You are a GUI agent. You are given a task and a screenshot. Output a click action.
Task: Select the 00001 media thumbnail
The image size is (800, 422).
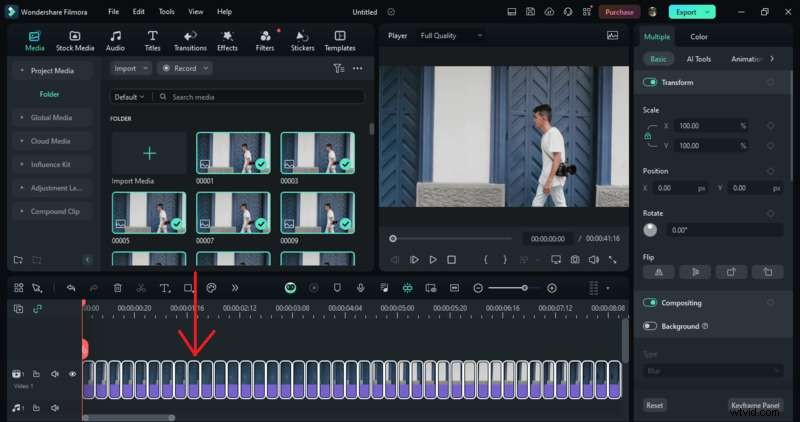(x=233, y=153)
